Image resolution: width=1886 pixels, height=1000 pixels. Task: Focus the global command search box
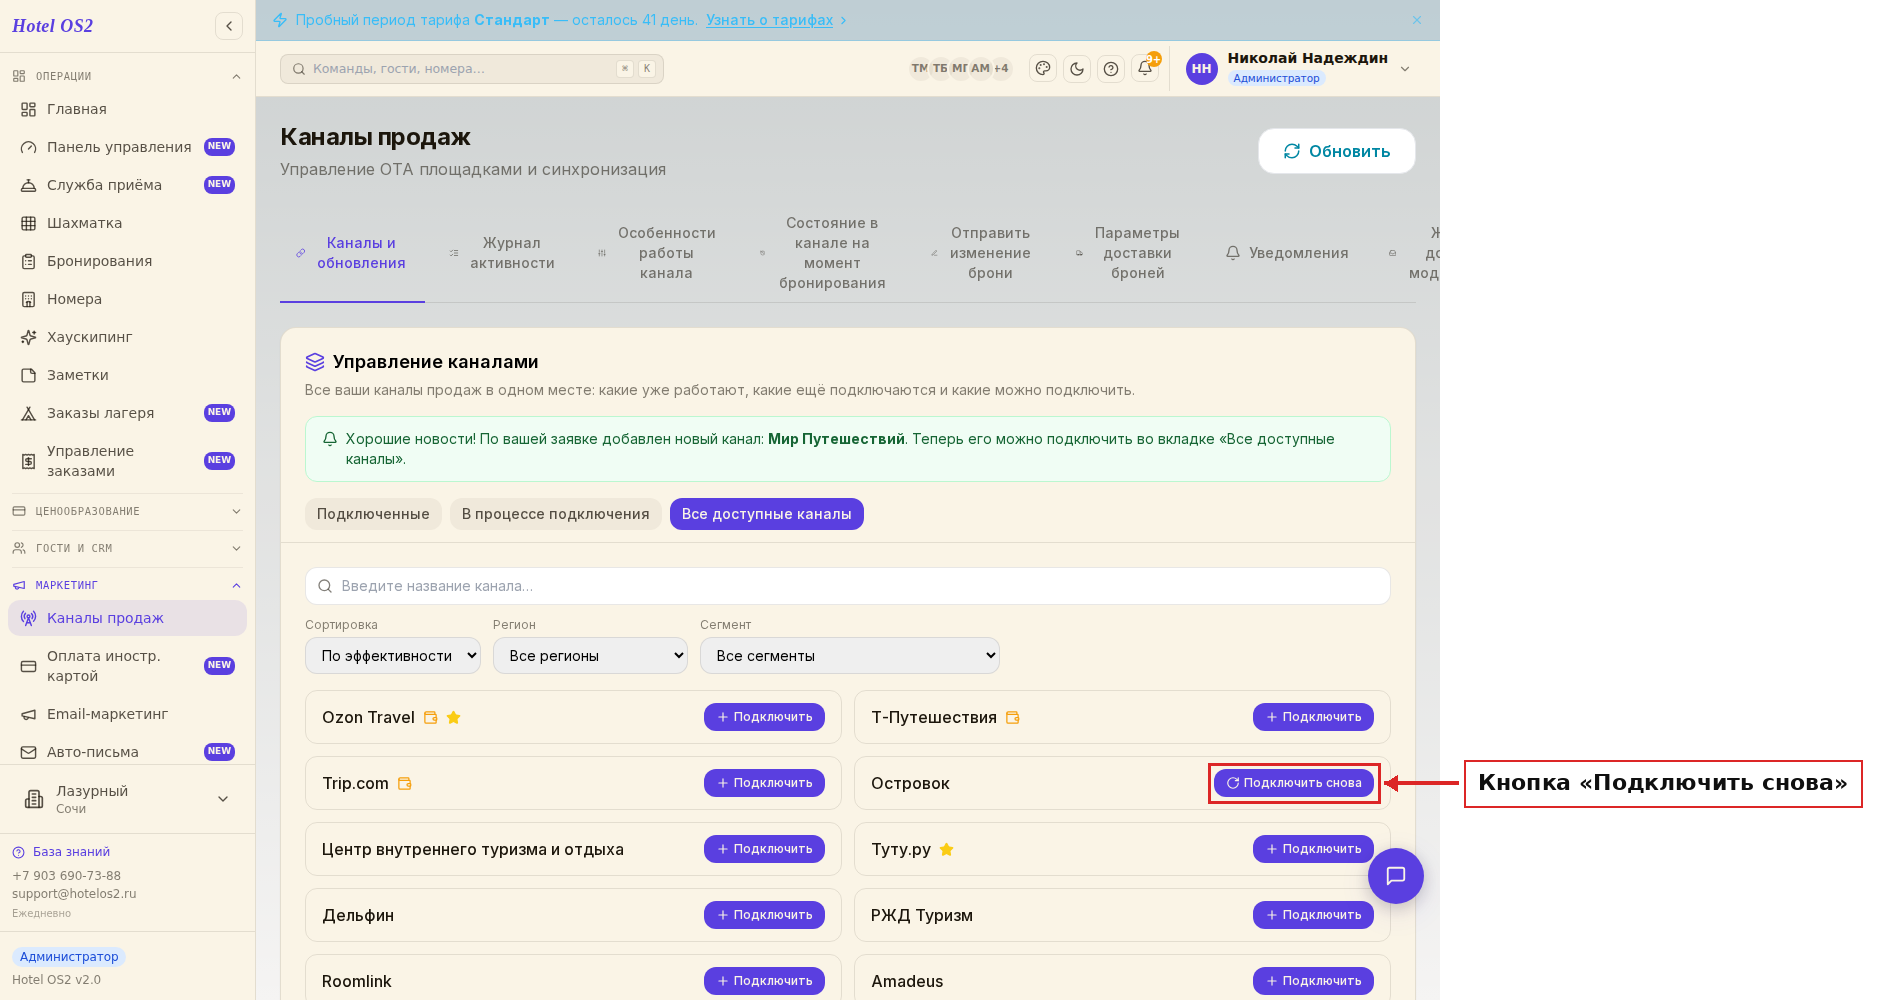tap(472, 69)
